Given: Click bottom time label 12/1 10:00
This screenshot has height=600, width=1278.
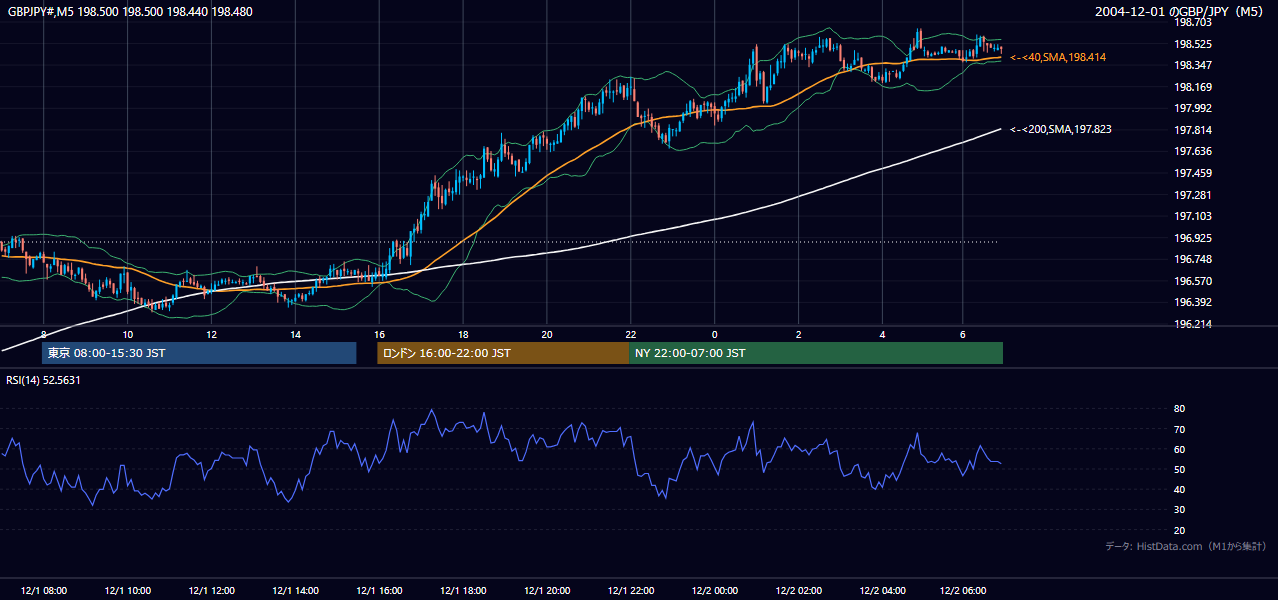Looking at the screenshot, I should coord(127,591).
